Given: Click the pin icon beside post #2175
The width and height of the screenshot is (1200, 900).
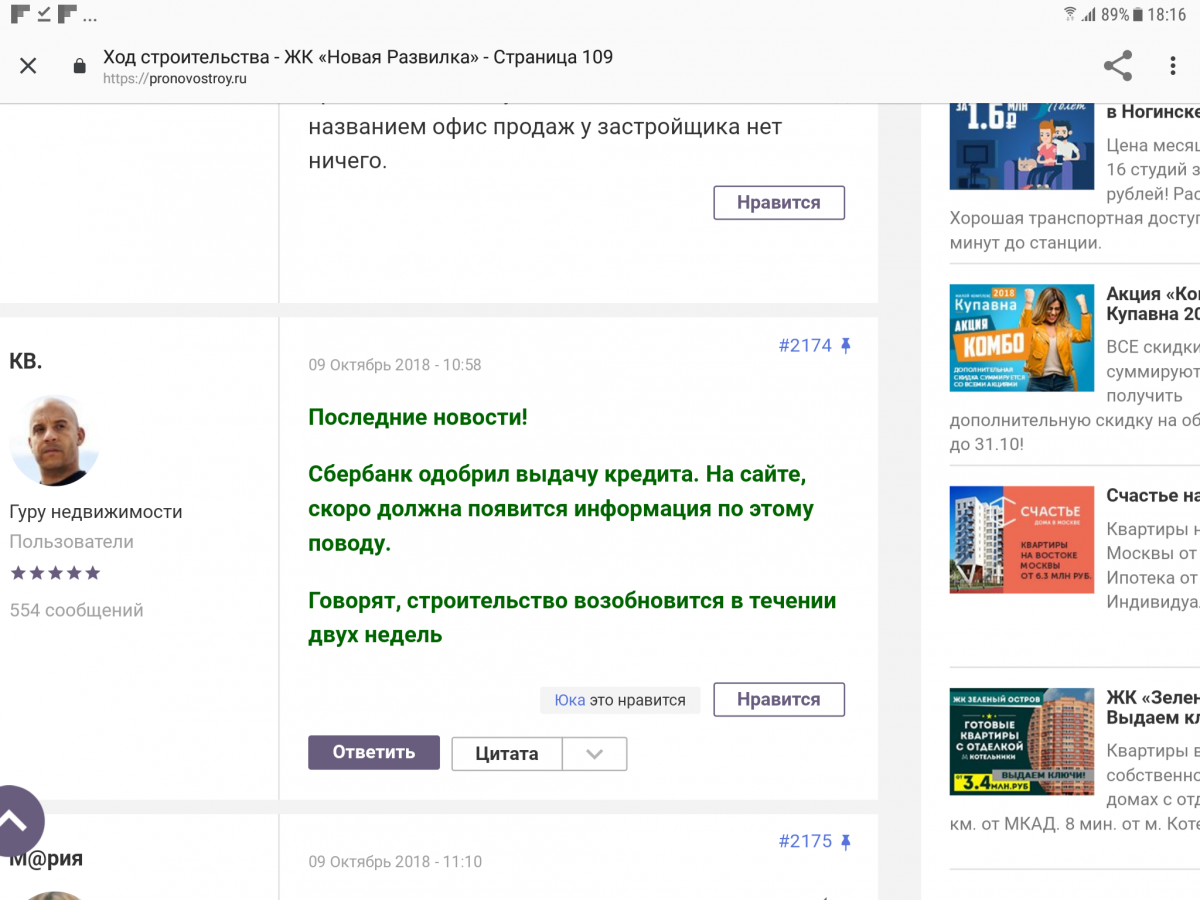Looking at the screenshot, I should [845, 842].
